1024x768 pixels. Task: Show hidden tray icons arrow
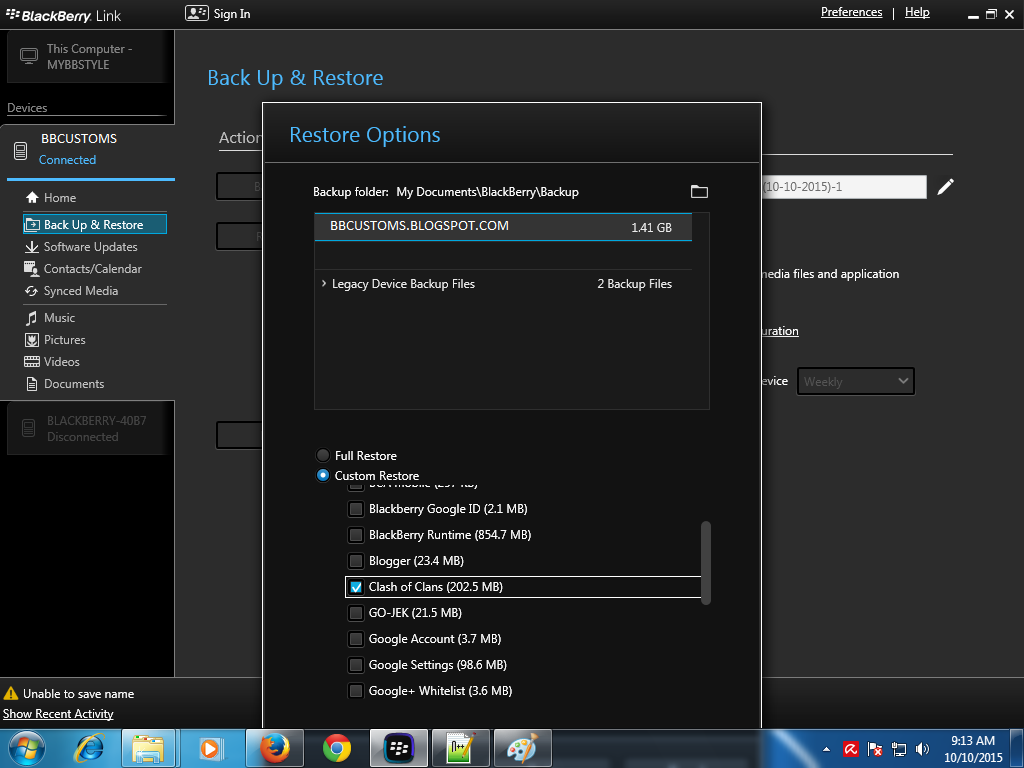pyautogui.click(x=826, y=749)
